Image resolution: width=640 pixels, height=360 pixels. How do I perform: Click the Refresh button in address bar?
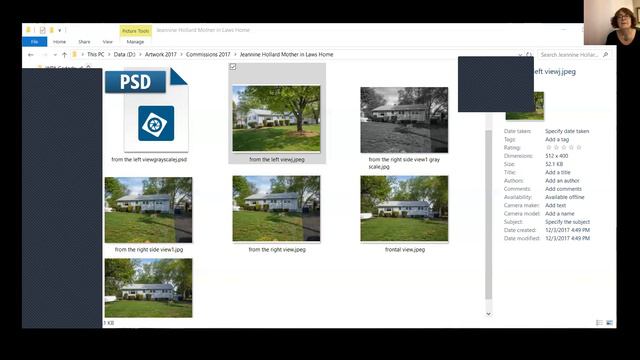pyautogui.click(x=529, y=54)
